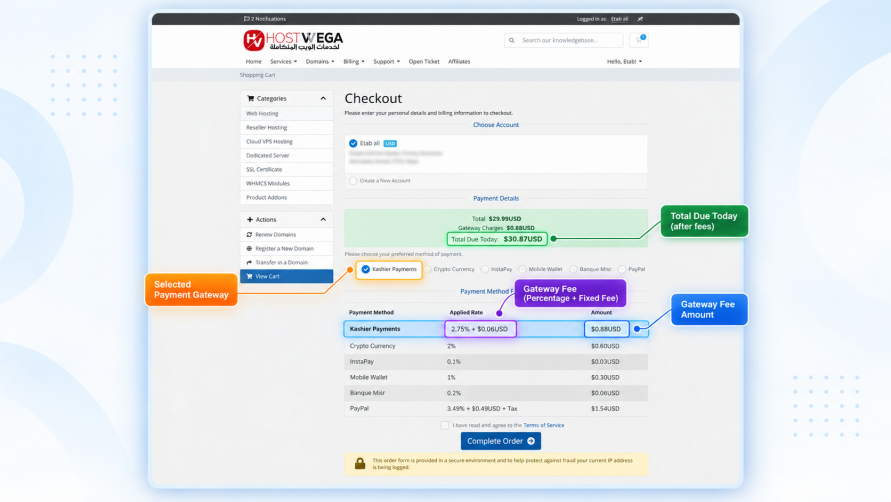Click Renew Domains action
Image resolution: width=891 pixels, height=502 pixels.
point(286,234)
